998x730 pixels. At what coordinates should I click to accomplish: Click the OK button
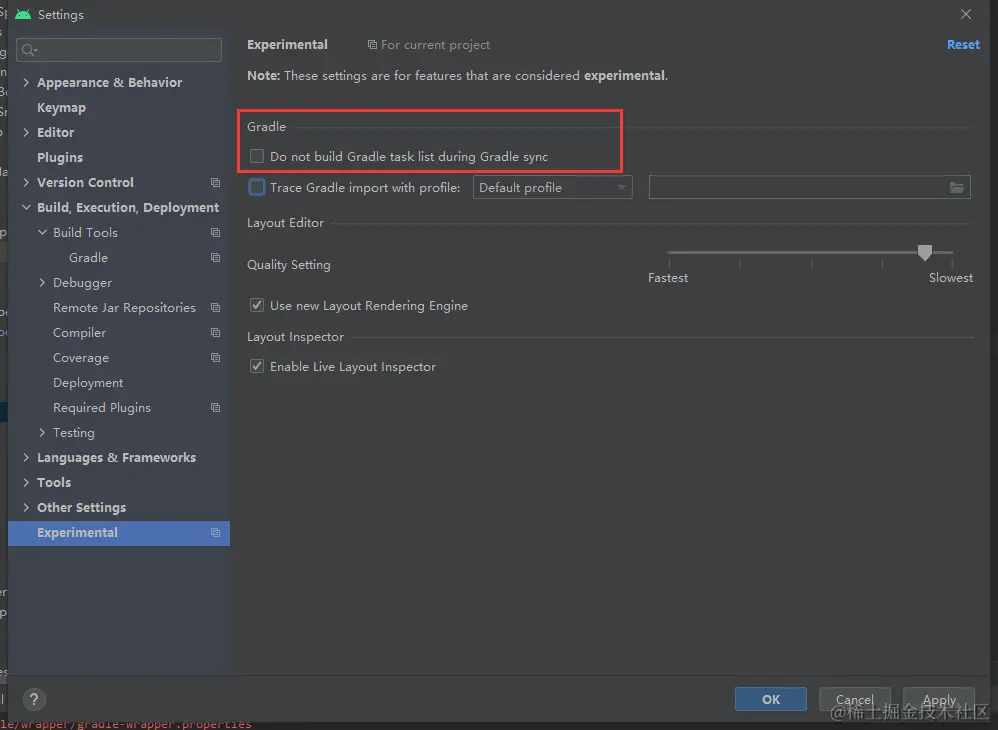tap(770, 699)
